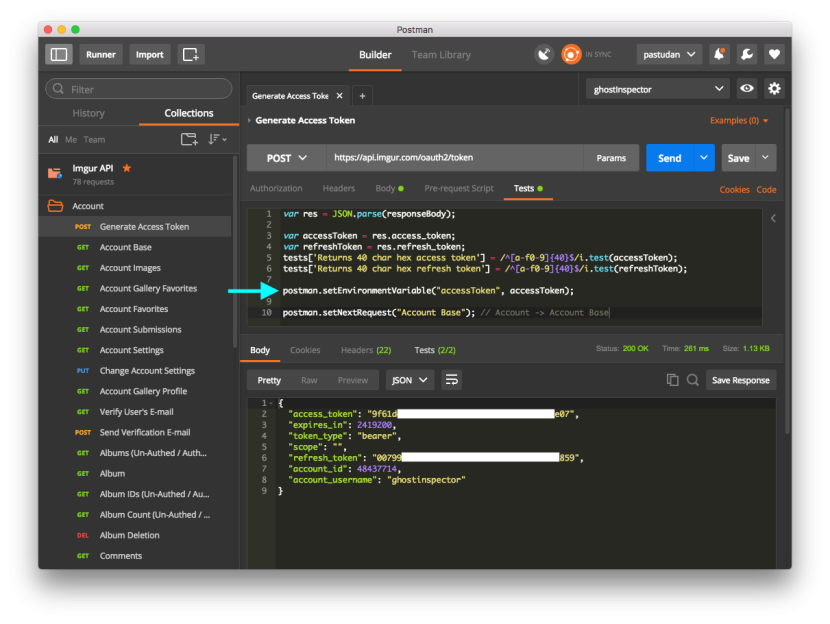The image size is (830, 624).
Task: Switch to Pre-request Script tab
Action: point(459,188)
